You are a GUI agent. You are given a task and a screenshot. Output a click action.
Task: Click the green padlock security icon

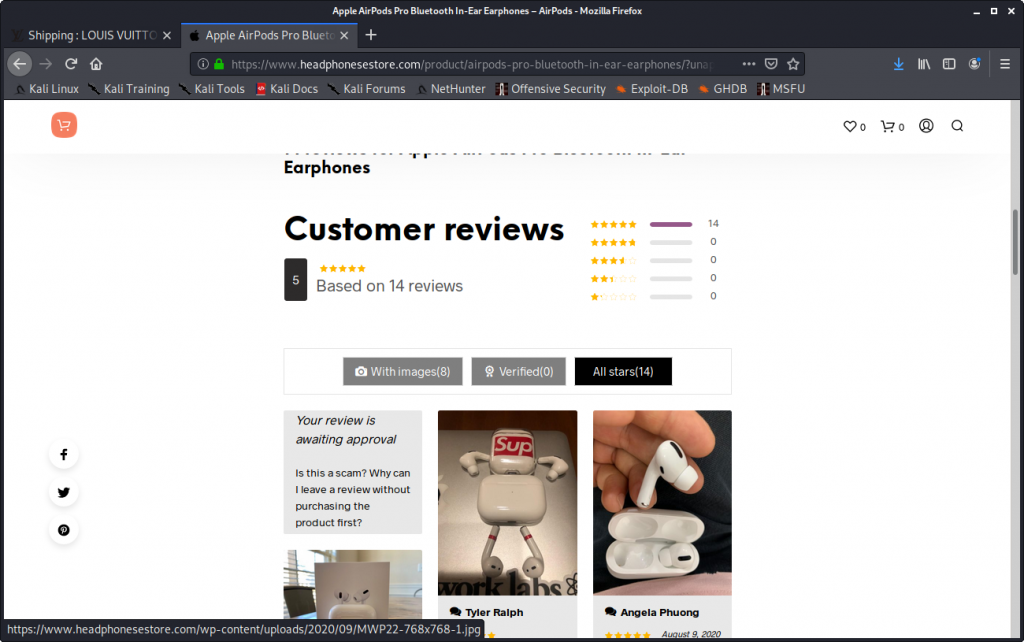point(219,64)
